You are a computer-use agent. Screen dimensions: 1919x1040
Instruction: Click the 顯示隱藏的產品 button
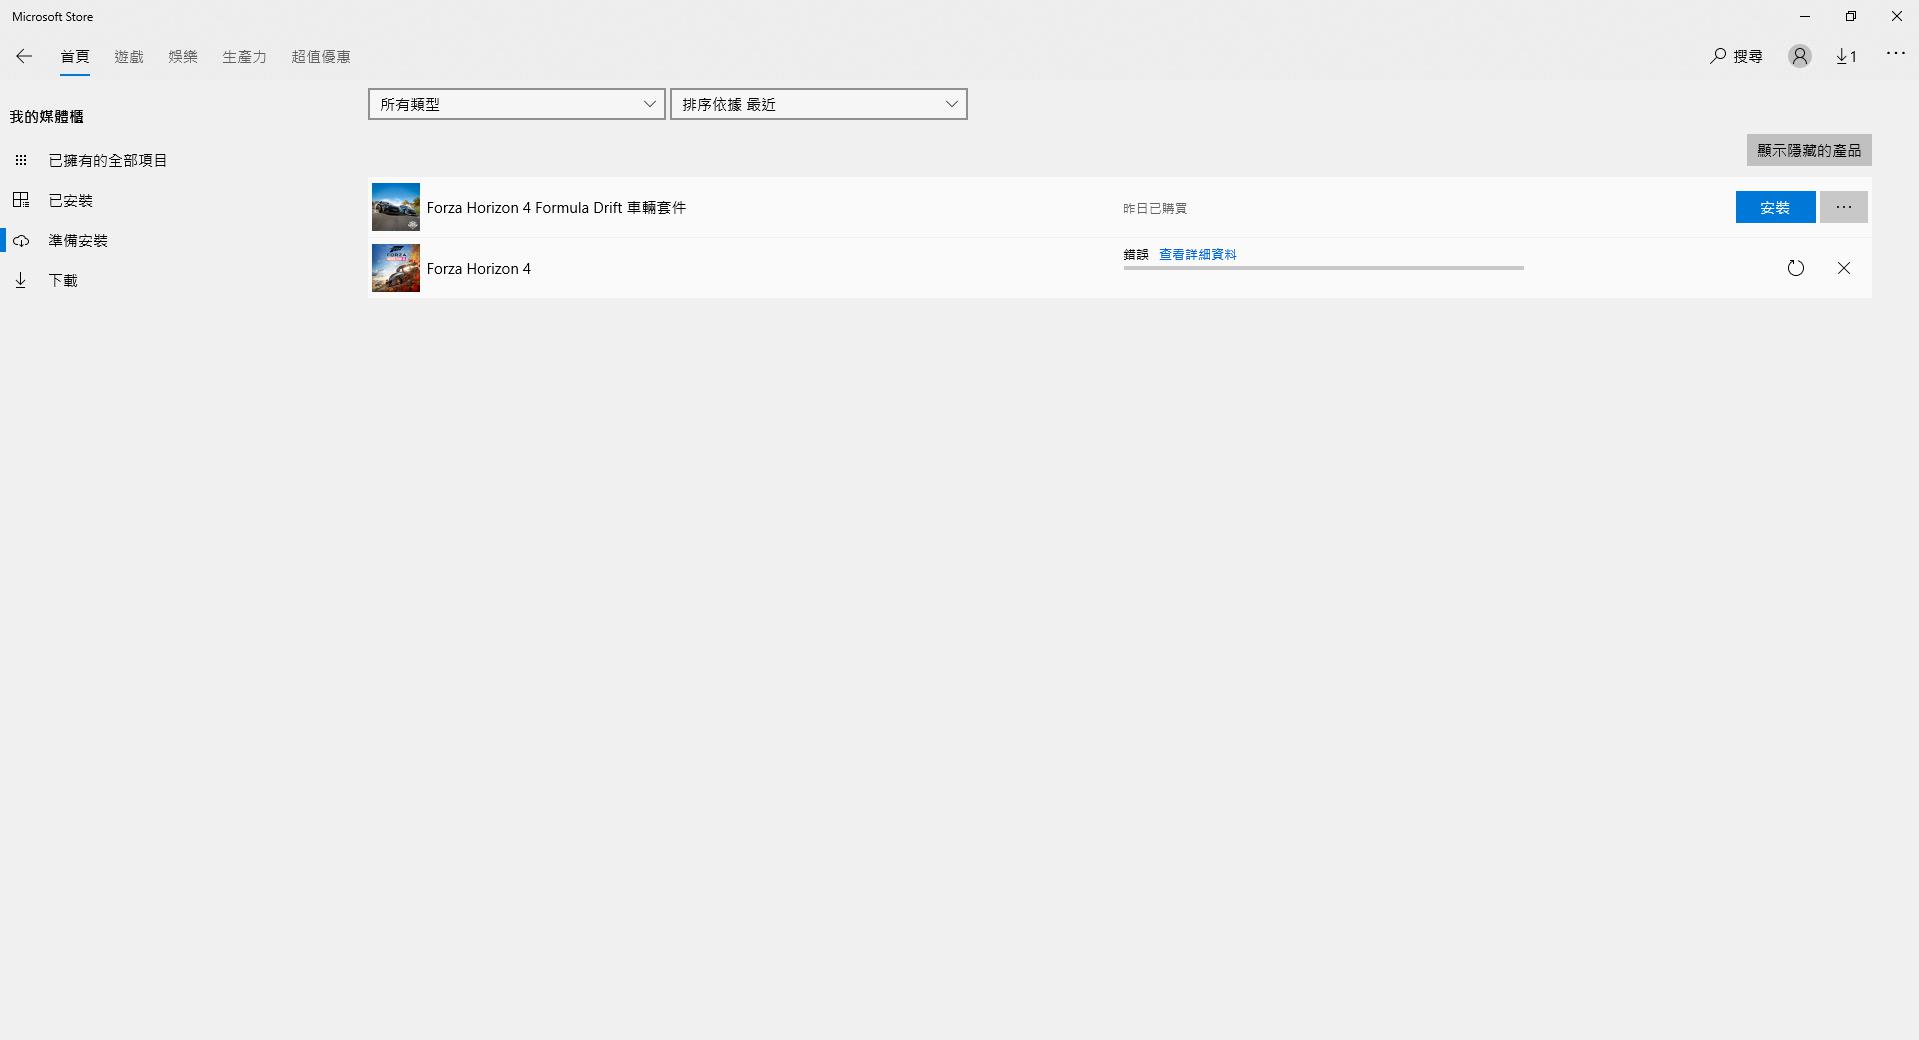[x=1809, y=150]
